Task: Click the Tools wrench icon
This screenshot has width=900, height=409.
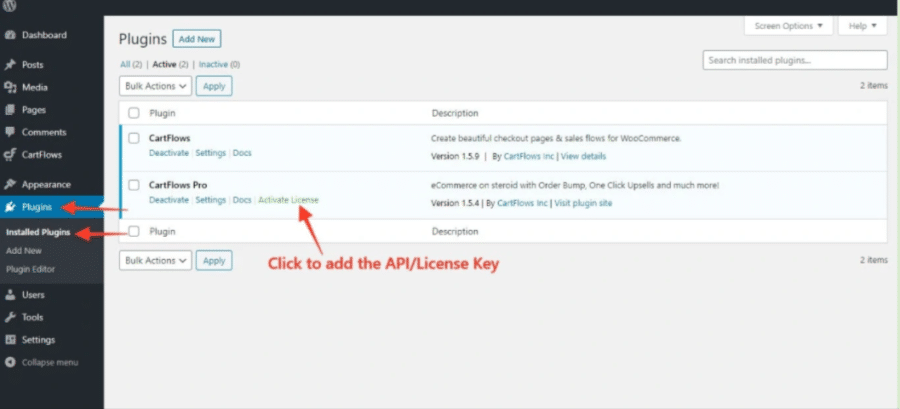Action: click(10, 317)
